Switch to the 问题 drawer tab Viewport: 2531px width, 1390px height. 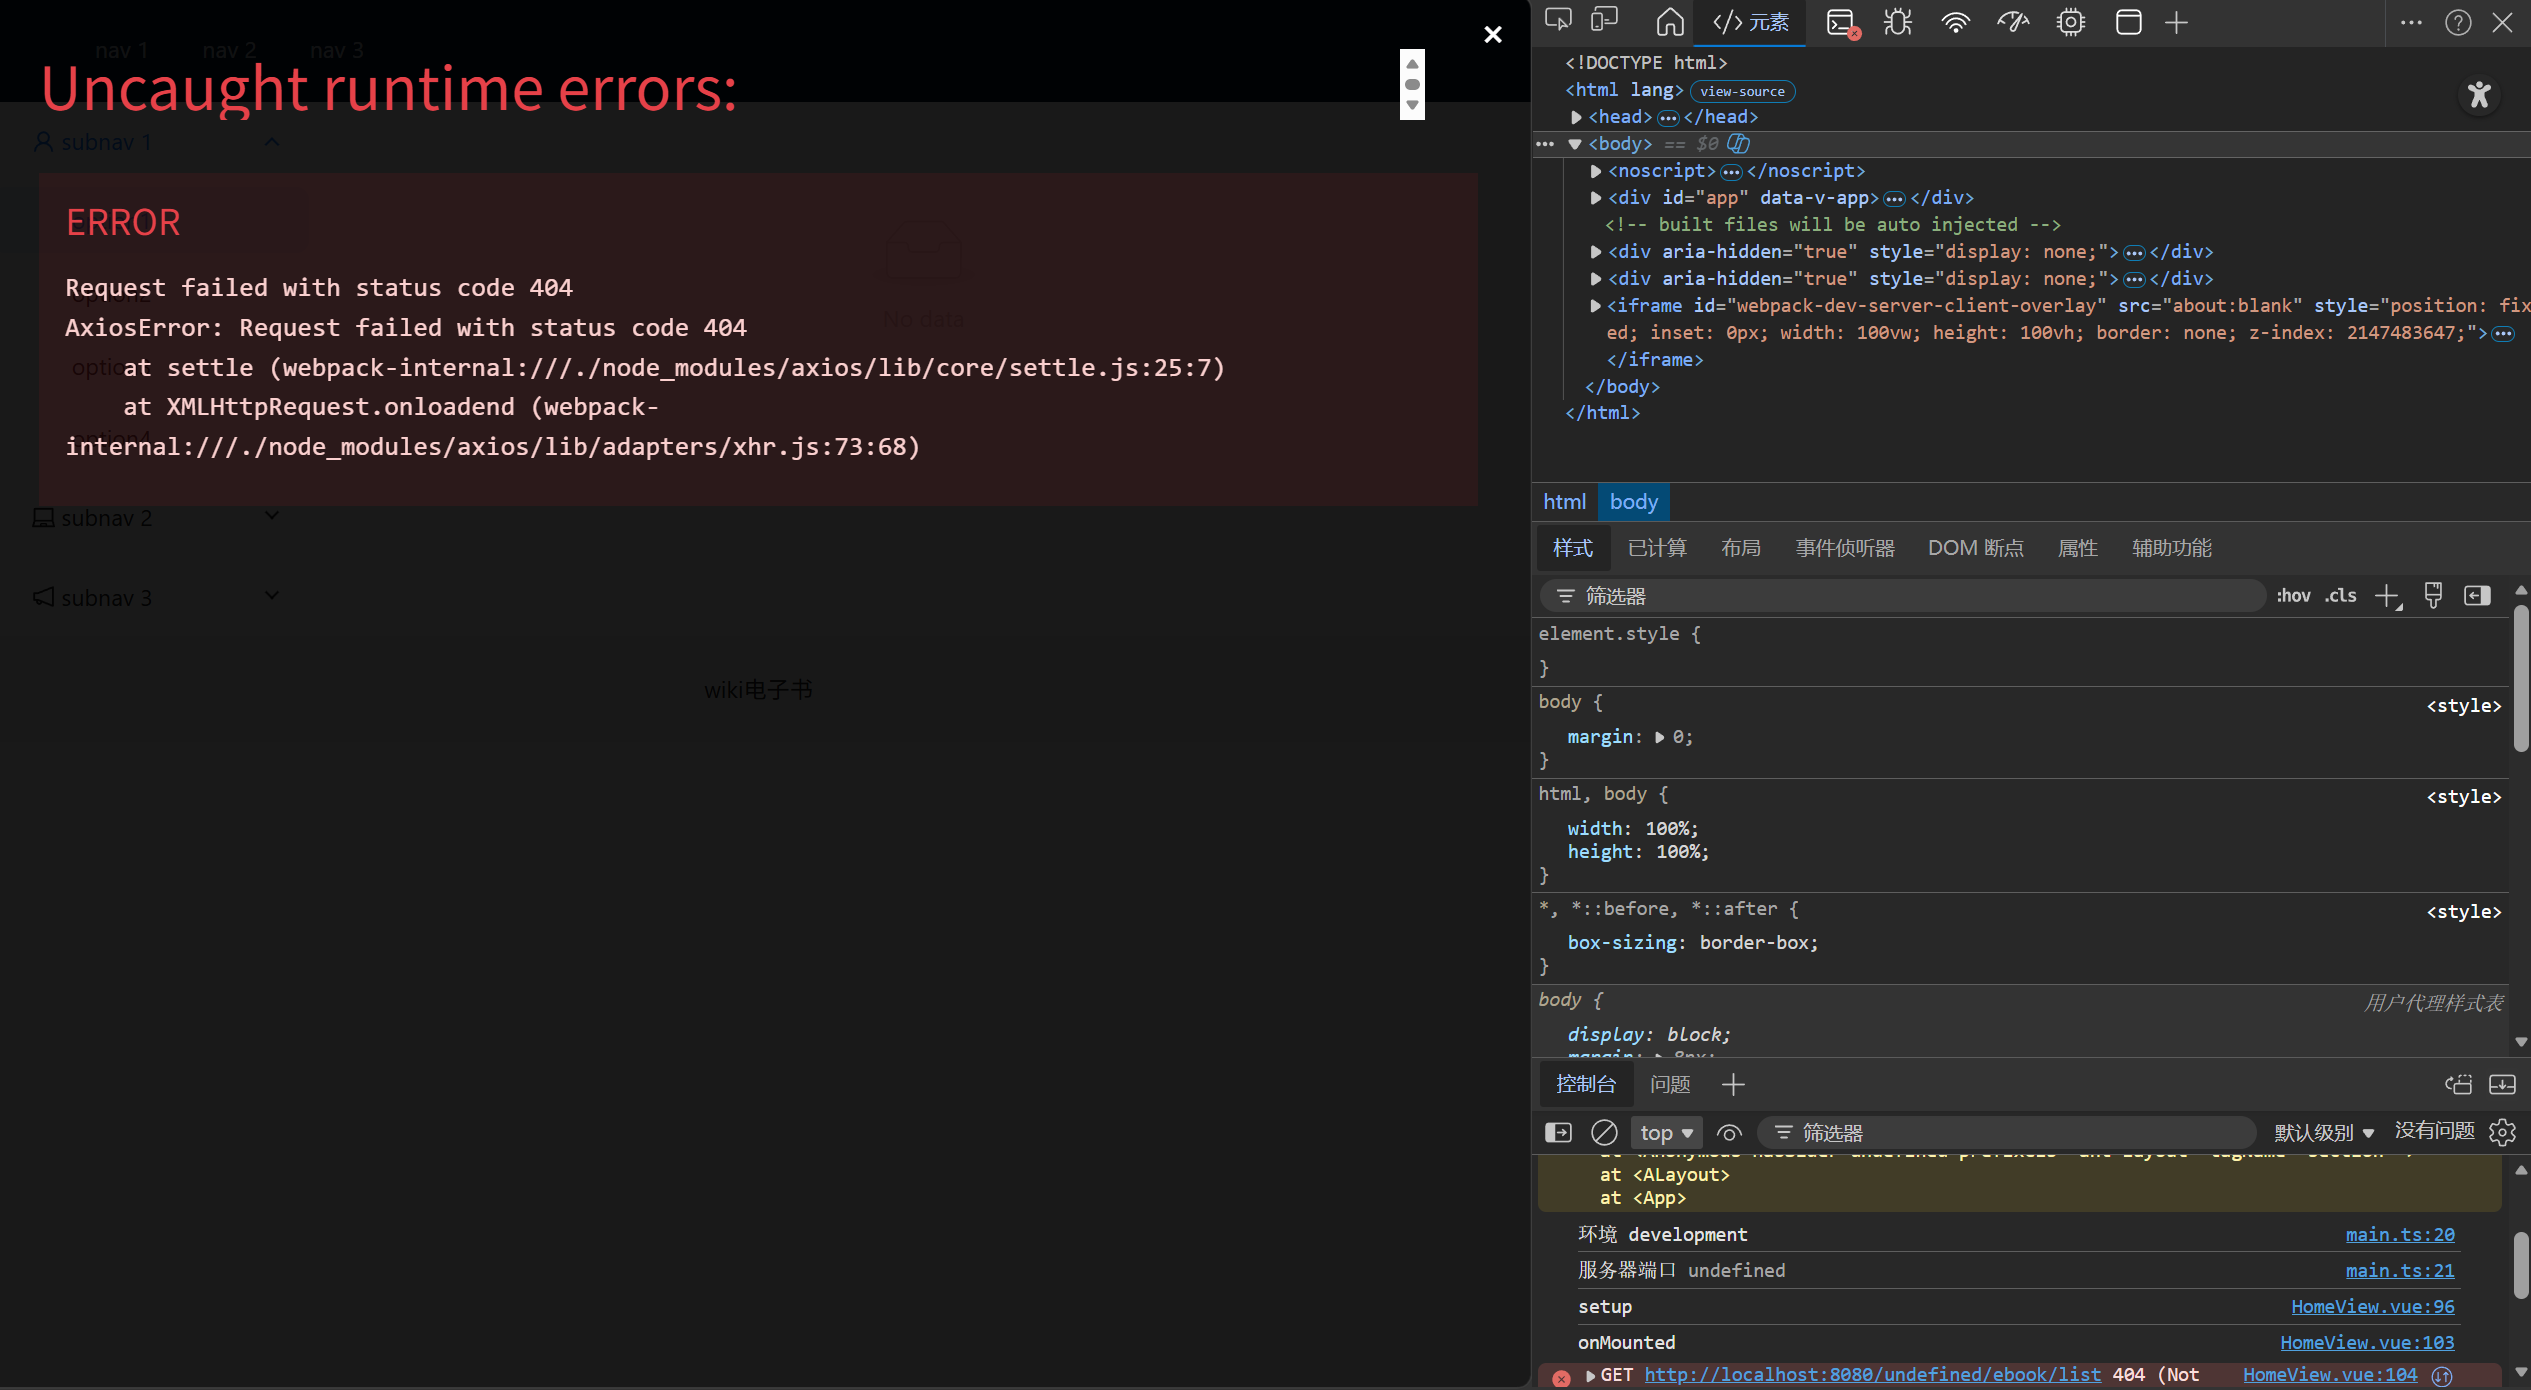(x=1670, y=1084)
